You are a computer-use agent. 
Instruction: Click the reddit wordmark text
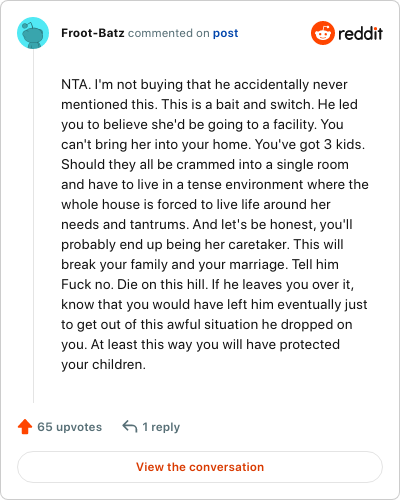(x=360, y=33)
